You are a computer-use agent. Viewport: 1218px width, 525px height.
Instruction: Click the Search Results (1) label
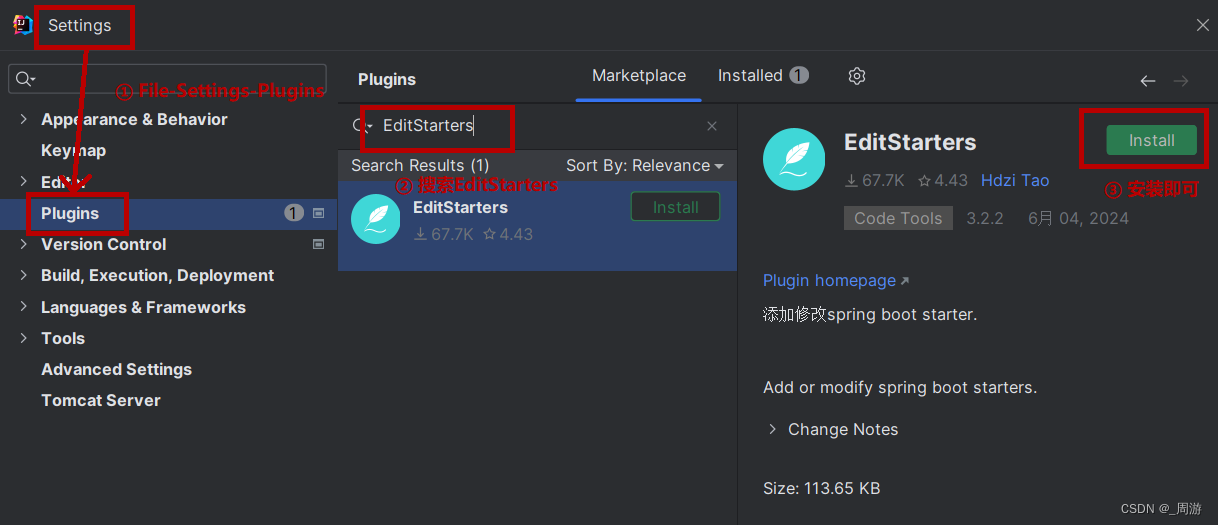tap(420, 166)
